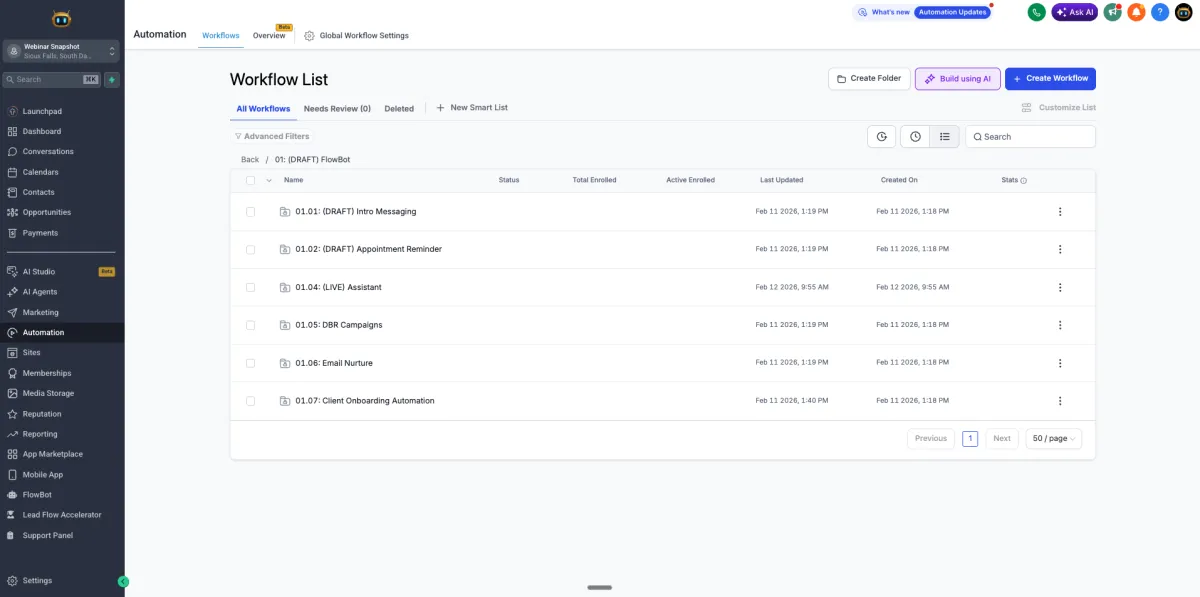Click the Build using AI button
1200x597 pixels.
coord(957,78)
